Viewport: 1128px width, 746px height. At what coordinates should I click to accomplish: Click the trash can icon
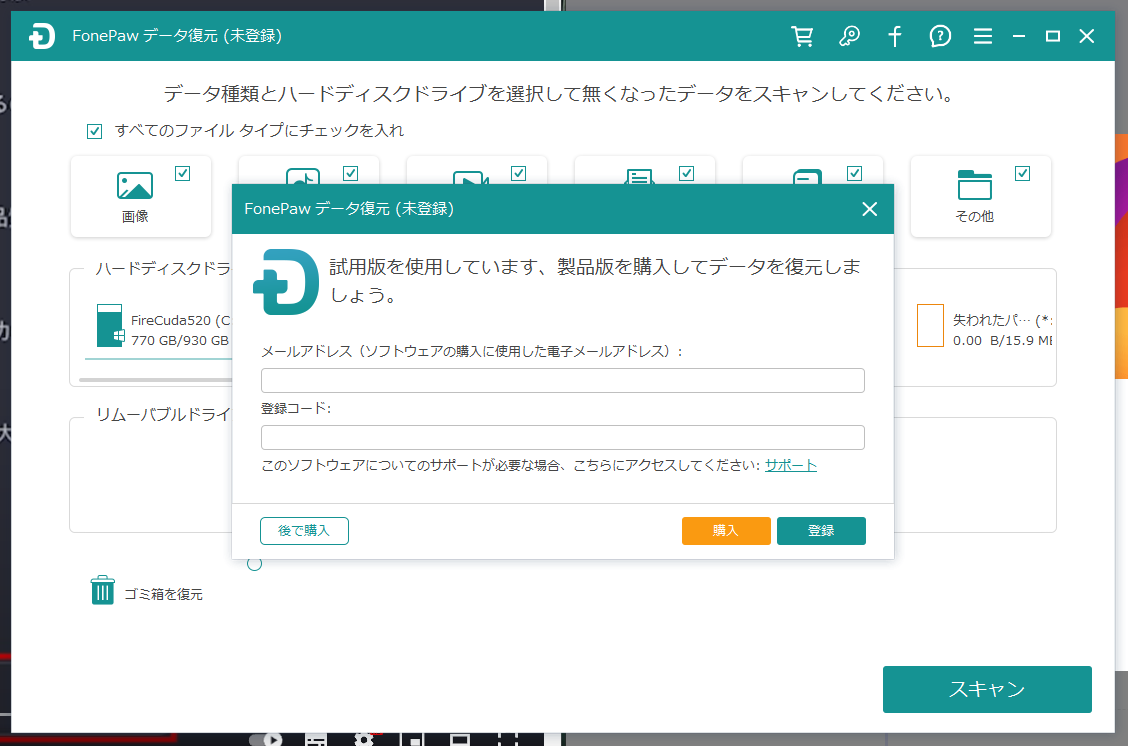[102, 590]
